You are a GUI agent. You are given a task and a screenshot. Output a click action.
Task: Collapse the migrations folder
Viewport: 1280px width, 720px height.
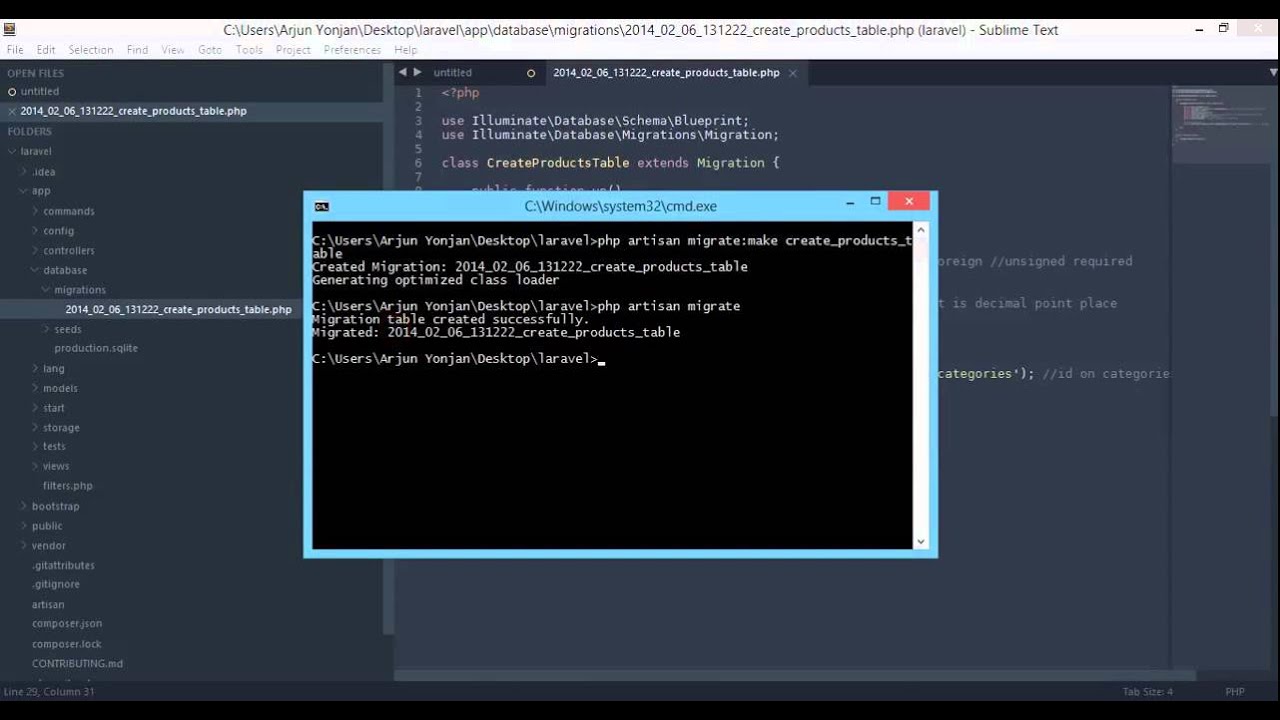click(x=46, y=290)
